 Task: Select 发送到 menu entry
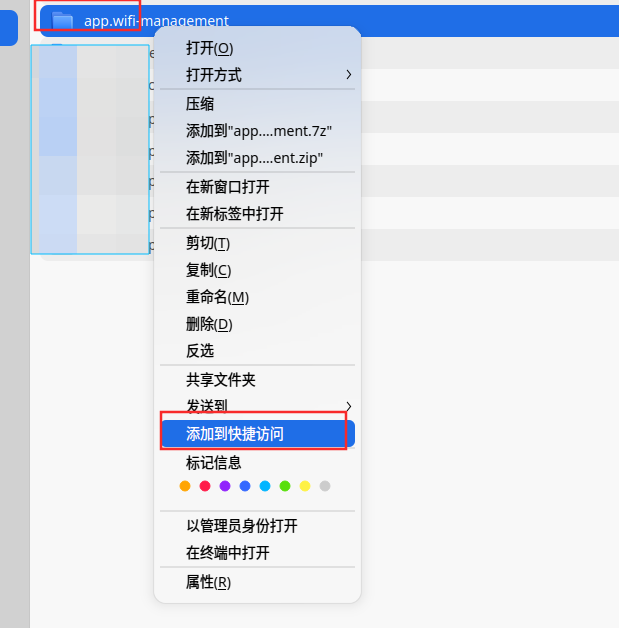[x=257, y=407]
